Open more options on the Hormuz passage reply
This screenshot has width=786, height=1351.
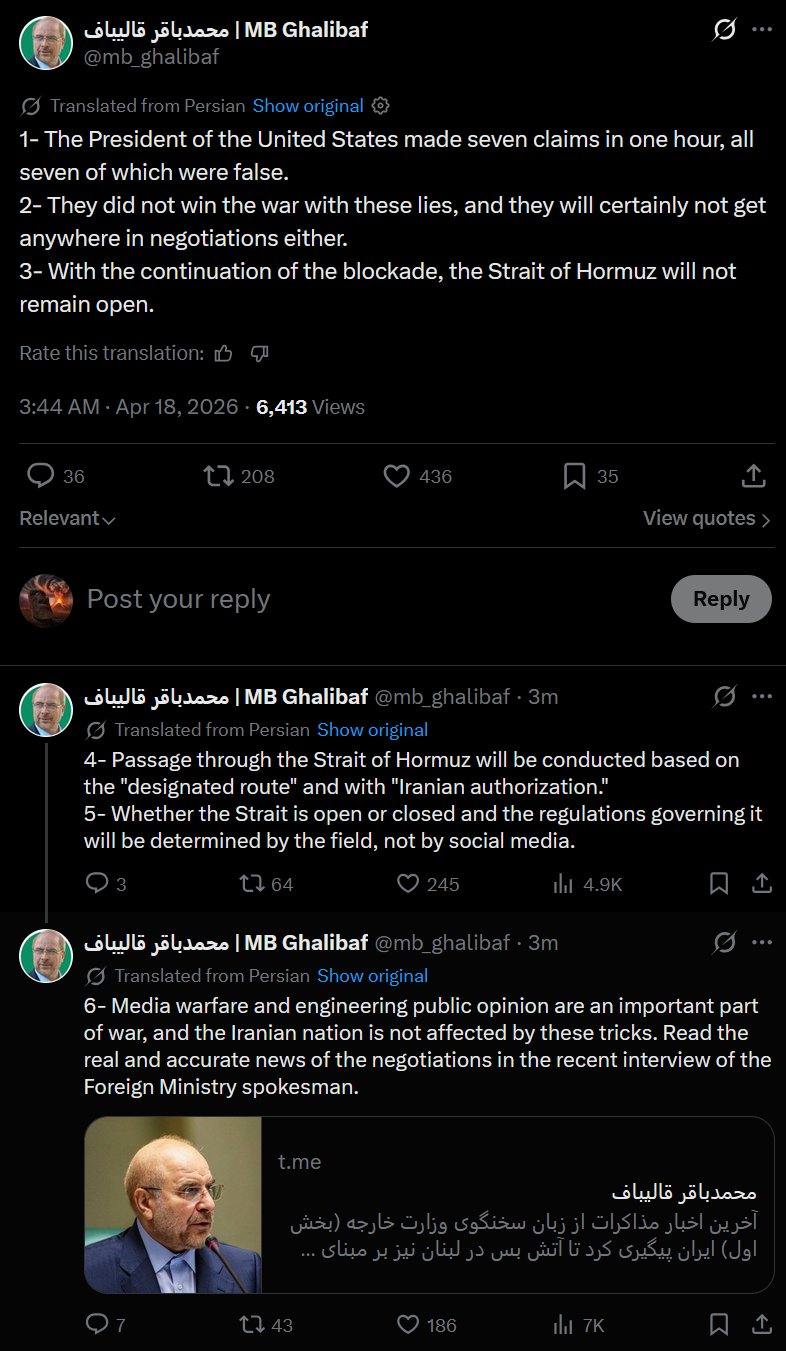762,696
